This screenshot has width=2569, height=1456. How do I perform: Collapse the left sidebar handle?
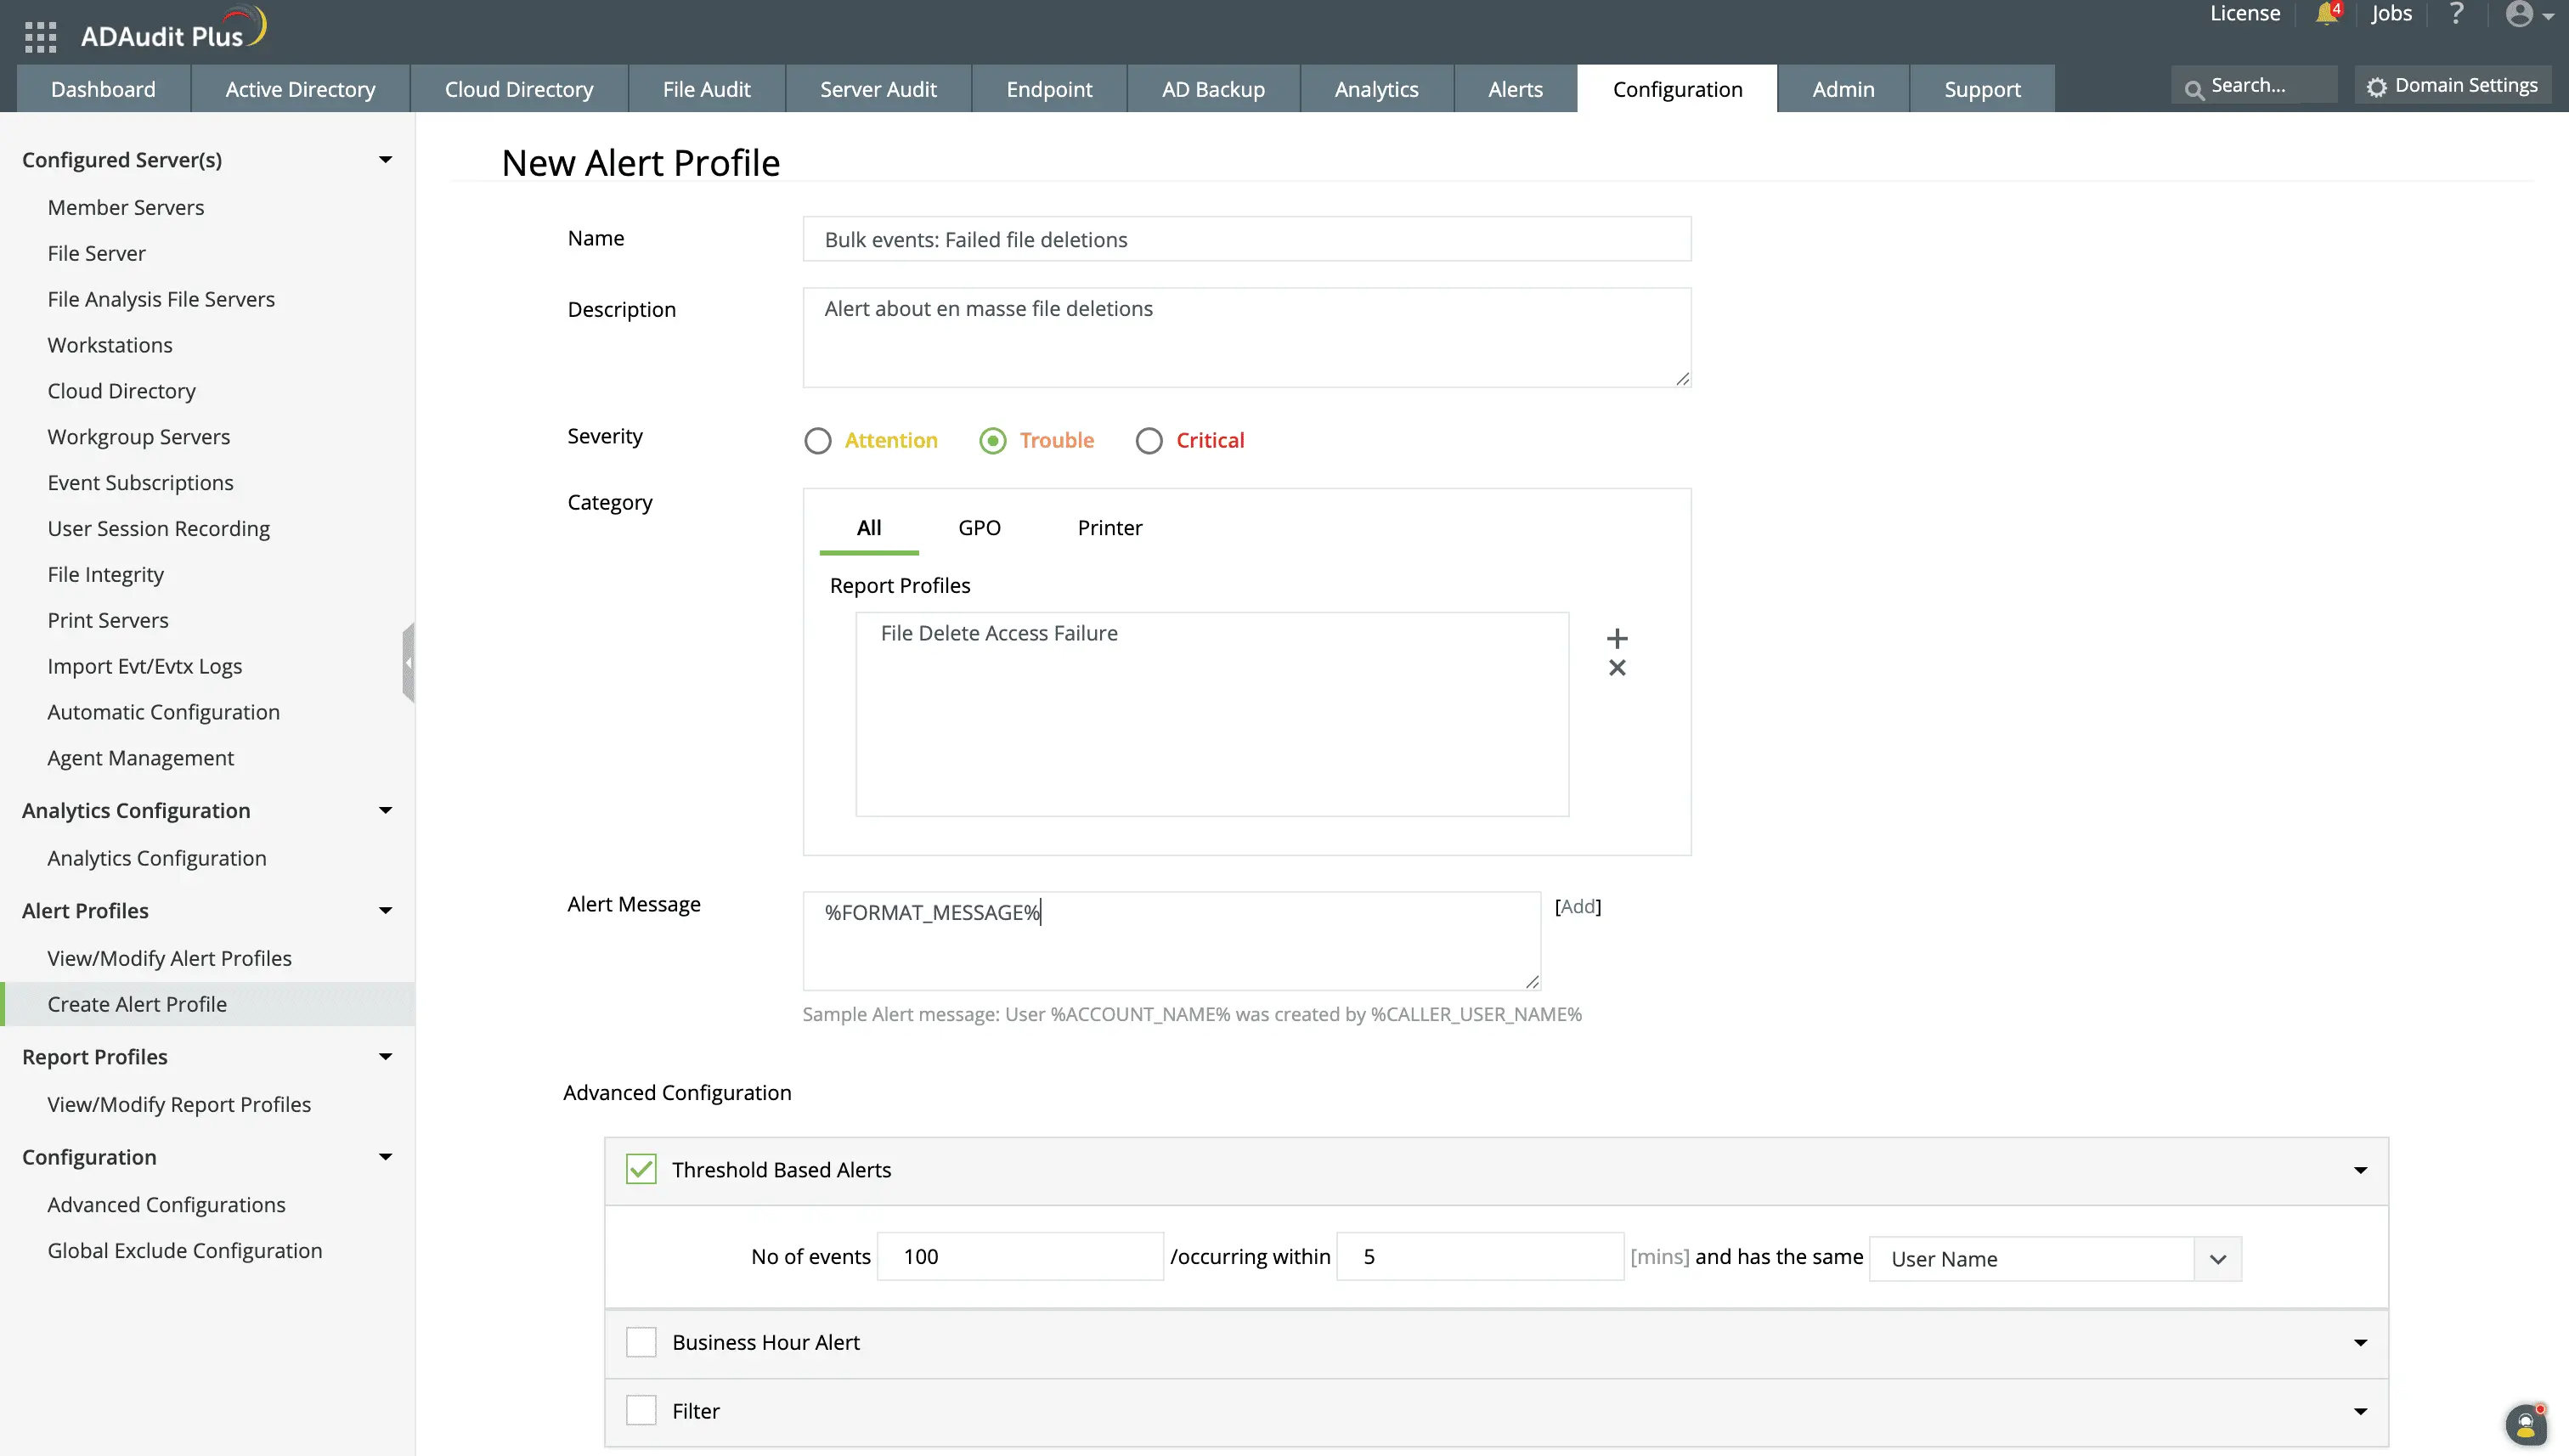pyautogui.click(x=408, y=662)
